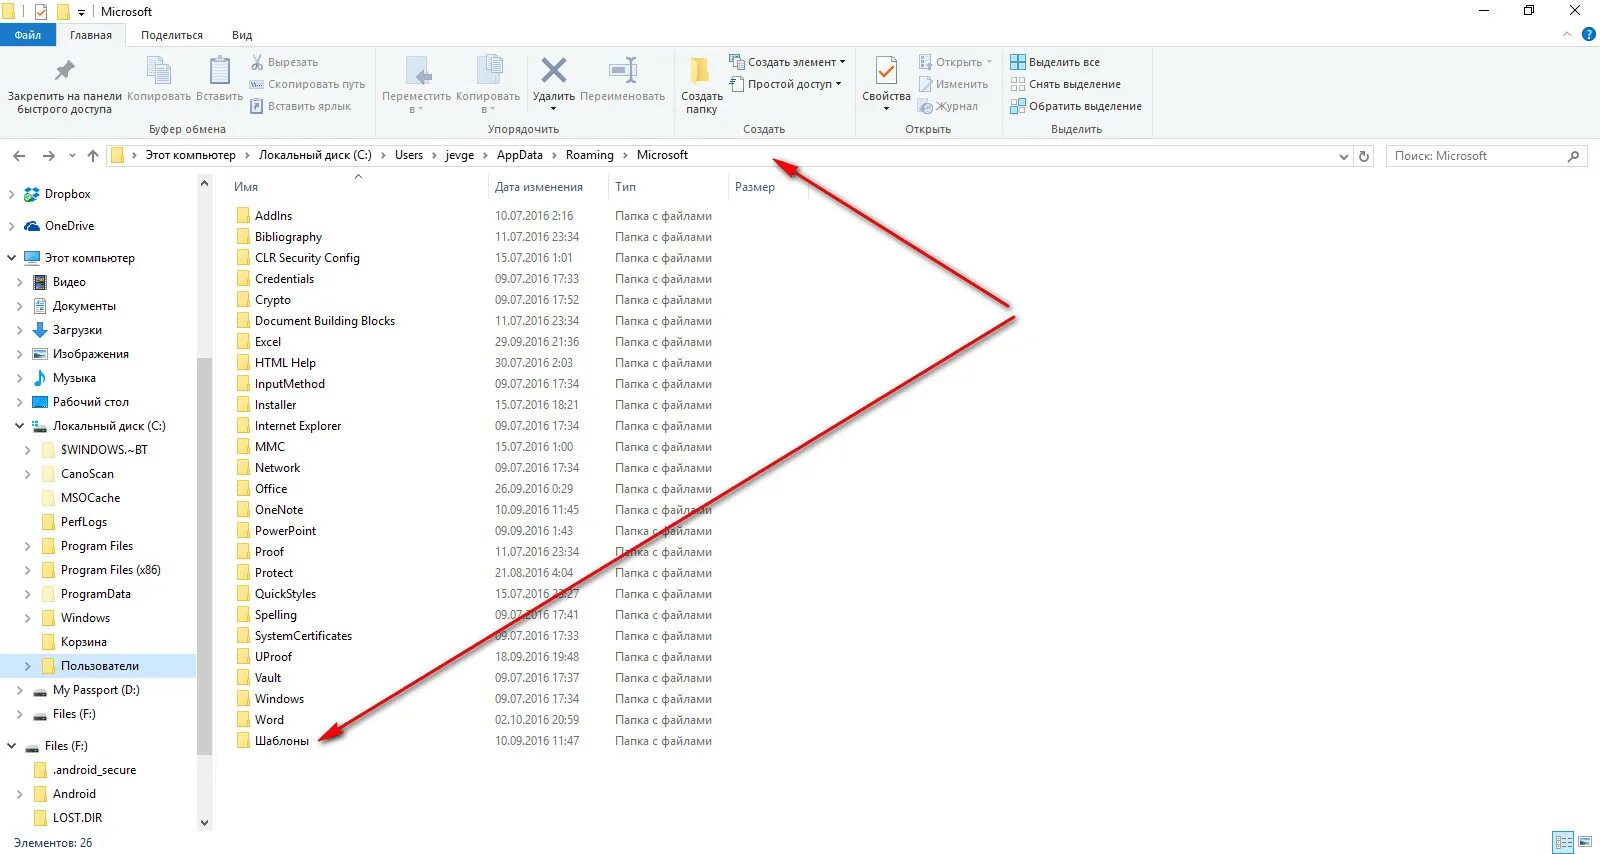Click Вырезать scissors icon
The height and width of the screenshot is (854, 1600).
(257, 62)
